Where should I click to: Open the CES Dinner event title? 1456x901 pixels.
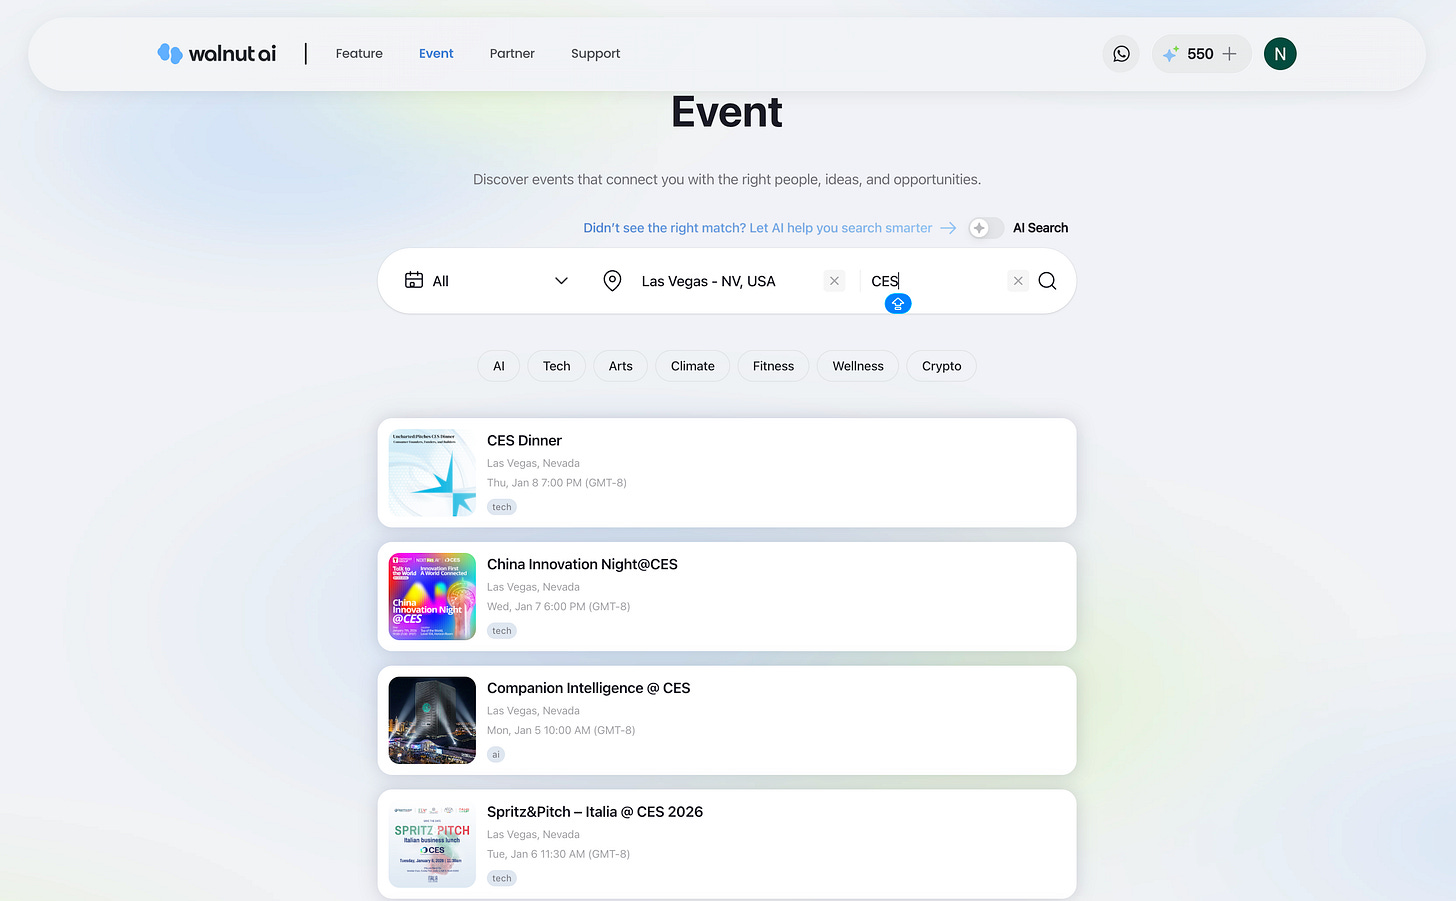tap(524, 440)
